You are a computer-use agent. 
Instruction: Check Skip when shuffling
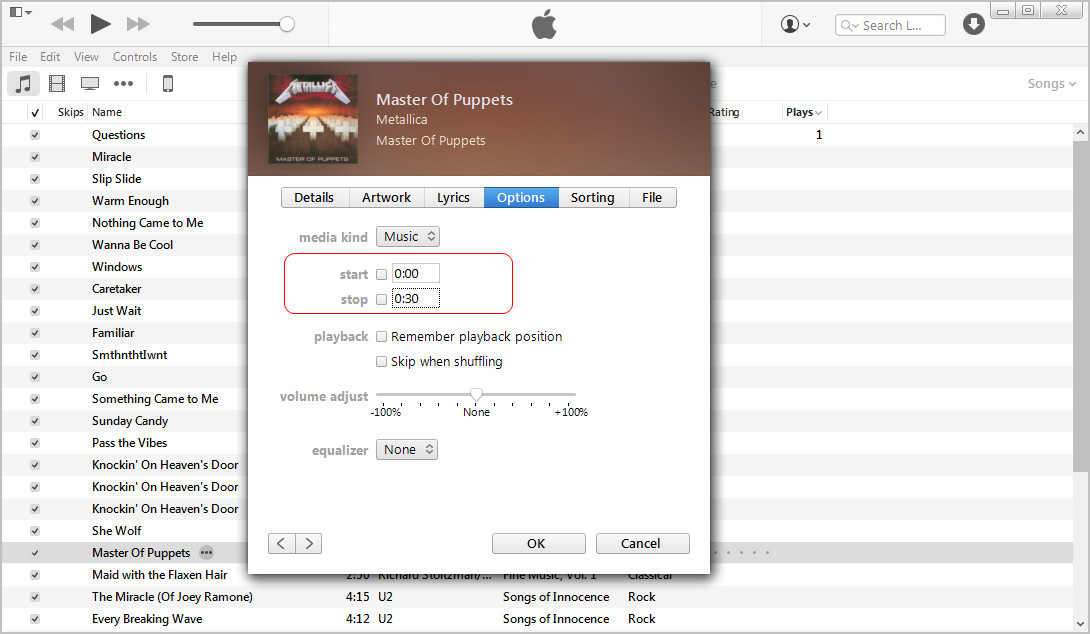tap(381, 361)
